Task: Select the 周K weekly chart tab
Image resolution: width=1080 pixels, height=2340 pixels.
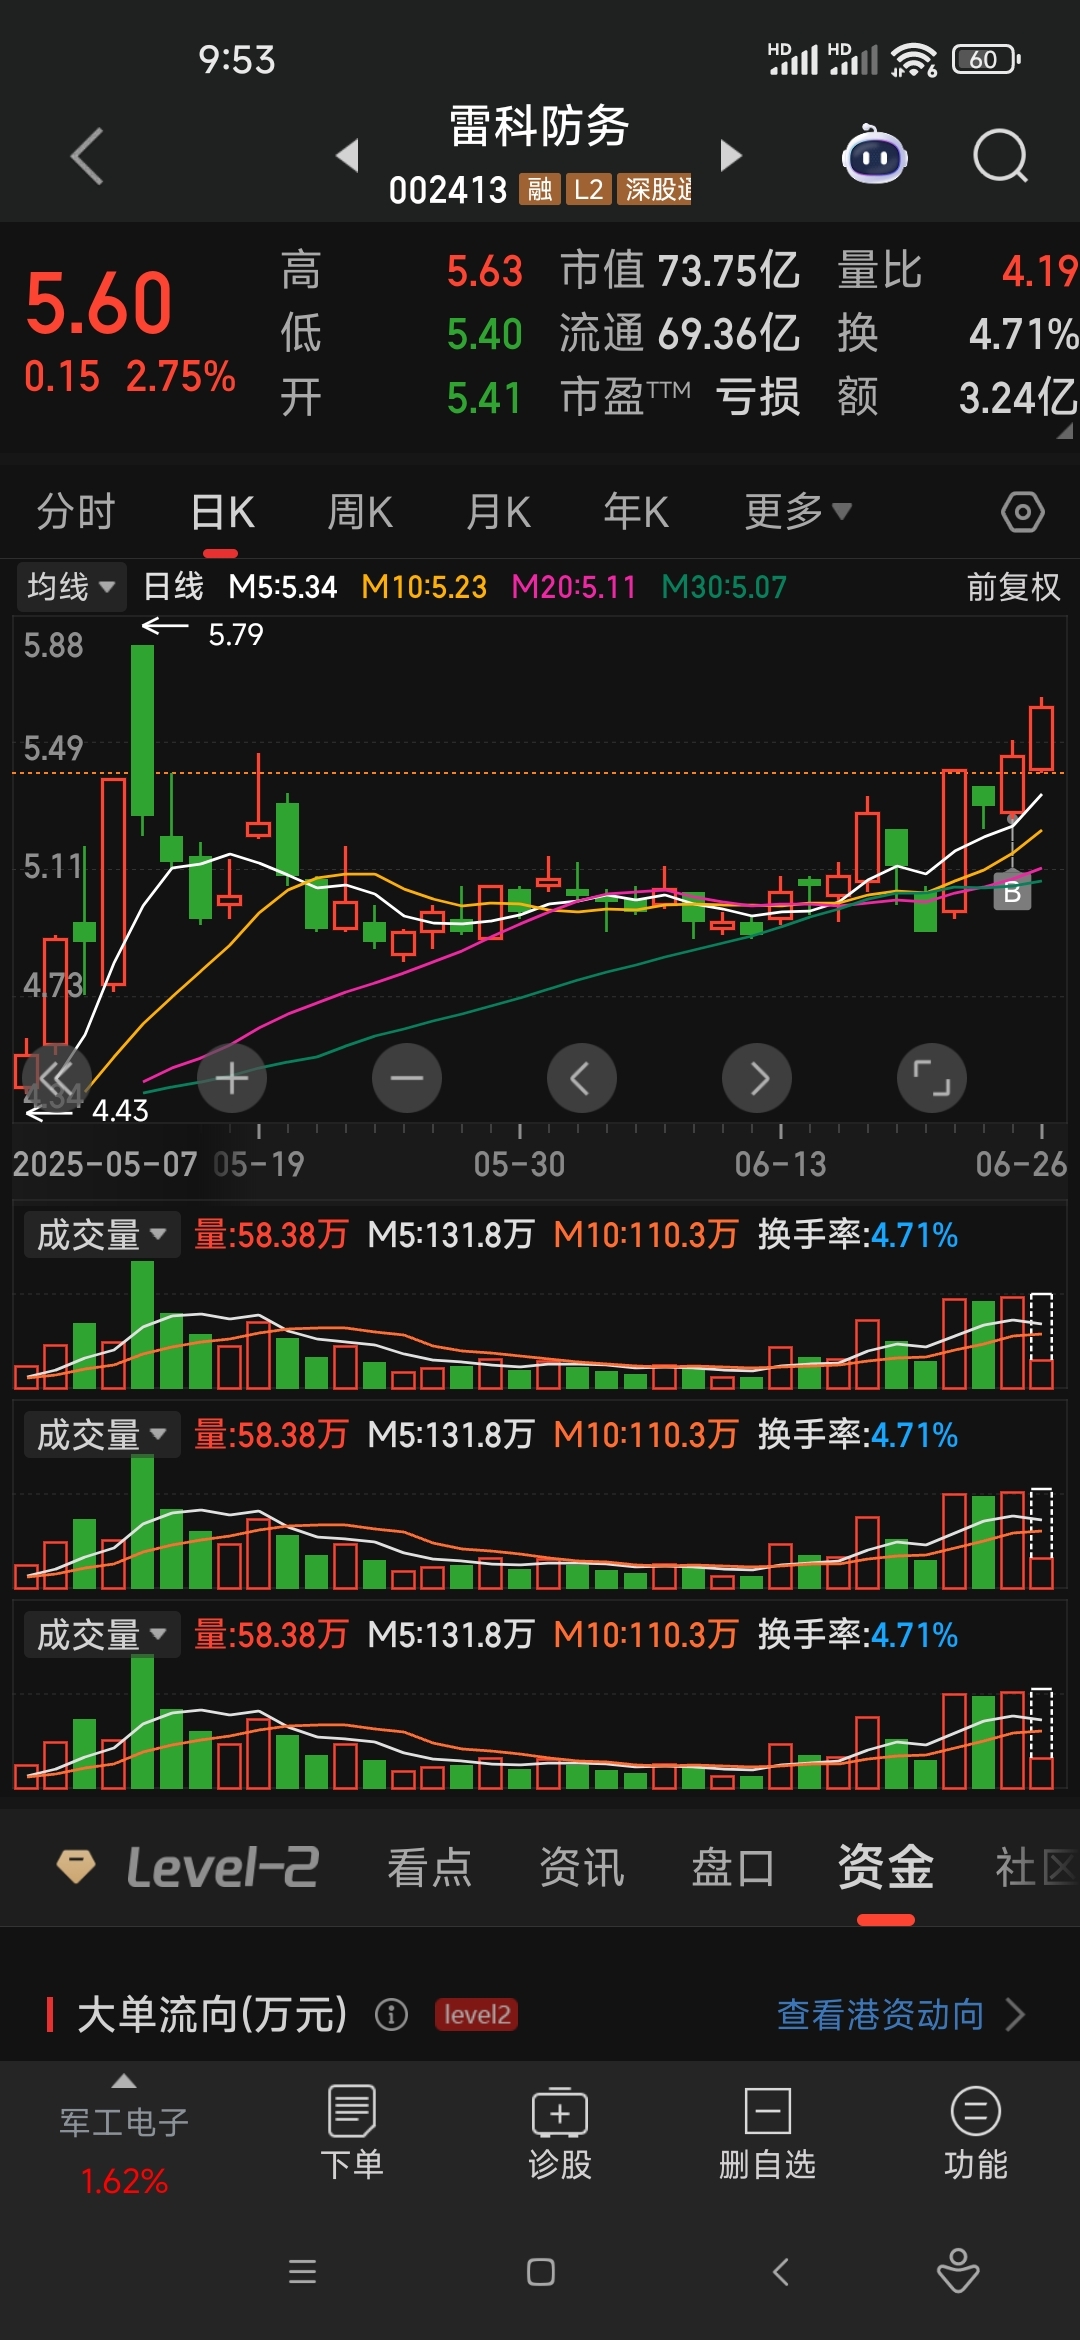Action: [360, 512]
